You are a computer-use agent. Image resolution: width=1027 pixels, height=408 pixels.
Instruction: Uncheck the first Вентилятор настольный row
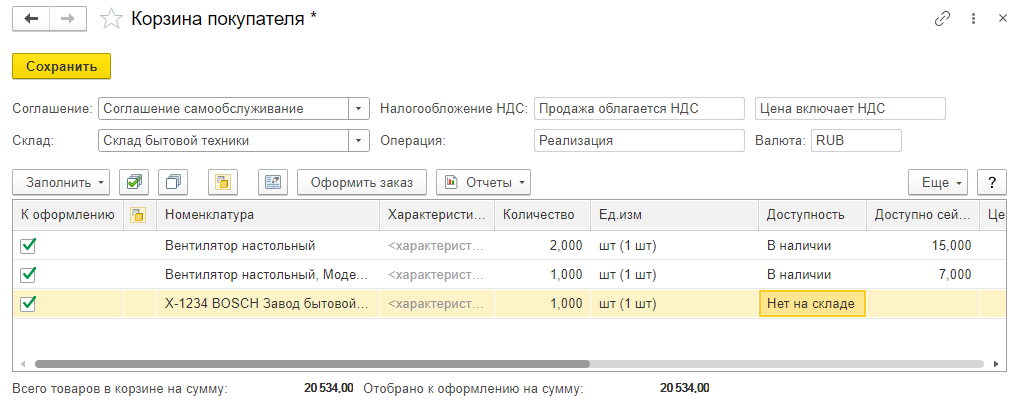(x=28, y=245)
